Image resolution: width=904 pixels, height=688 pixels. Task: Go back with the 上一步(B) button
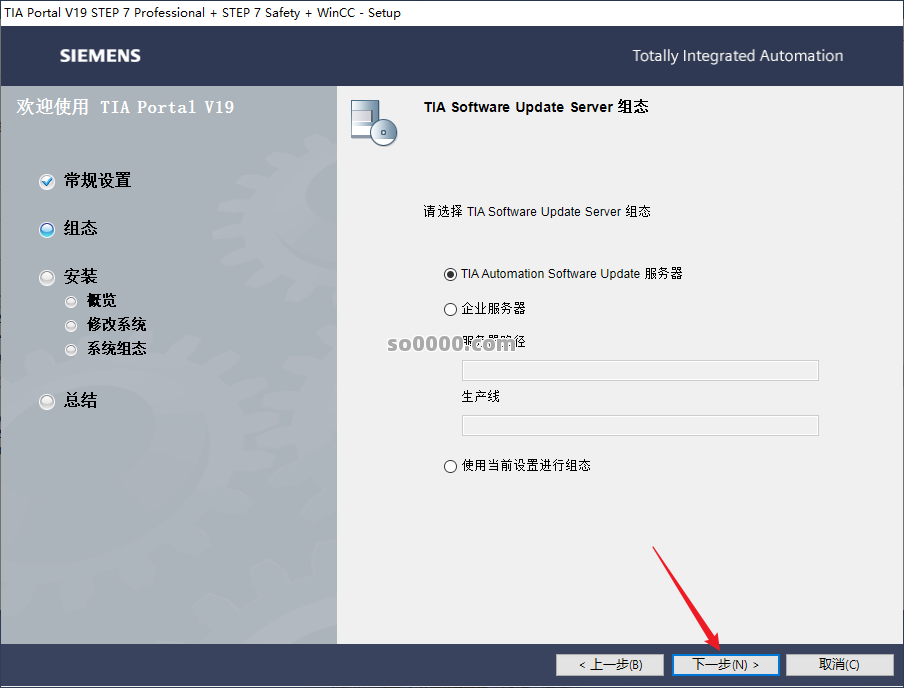(x=610, y=664)
